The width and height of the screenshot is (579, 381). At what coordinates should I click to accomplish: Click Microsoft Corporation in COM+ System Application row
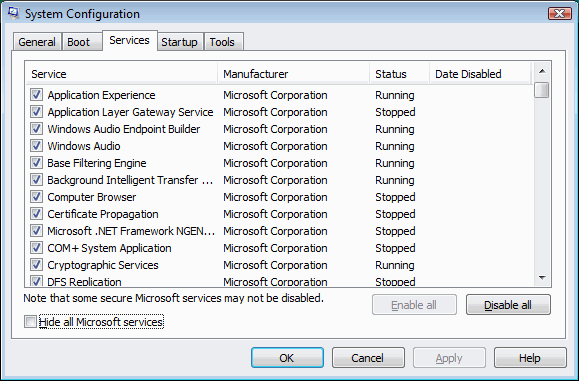[275, 248]
